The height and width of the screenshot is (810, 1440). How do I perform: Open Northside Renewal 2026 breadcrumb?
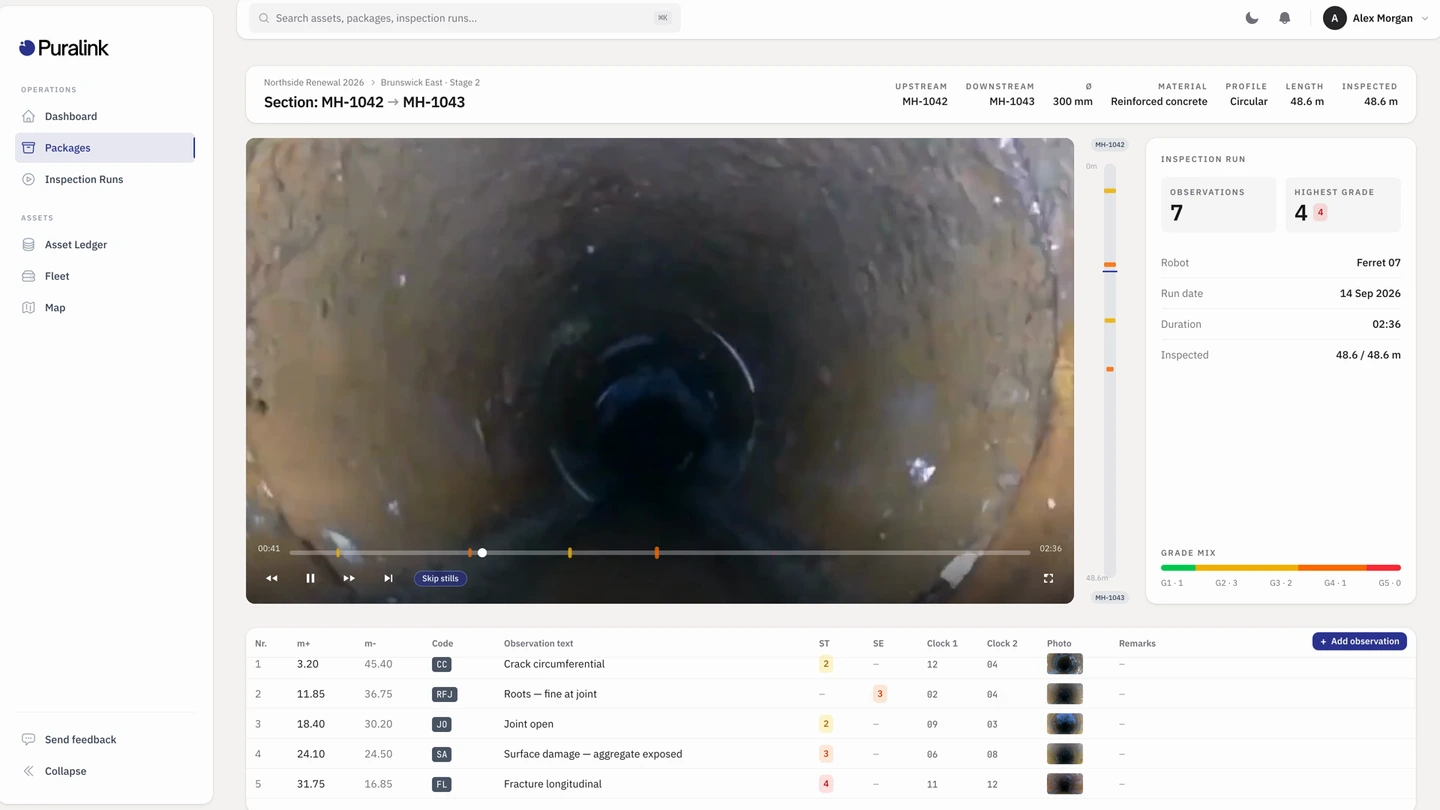click(x=314, y=82)
